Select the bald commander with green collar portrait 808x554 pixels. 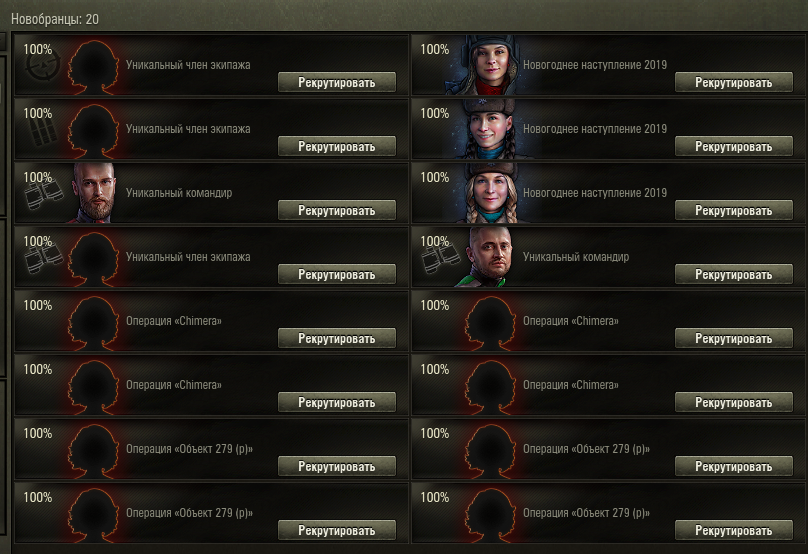[489, 257]
